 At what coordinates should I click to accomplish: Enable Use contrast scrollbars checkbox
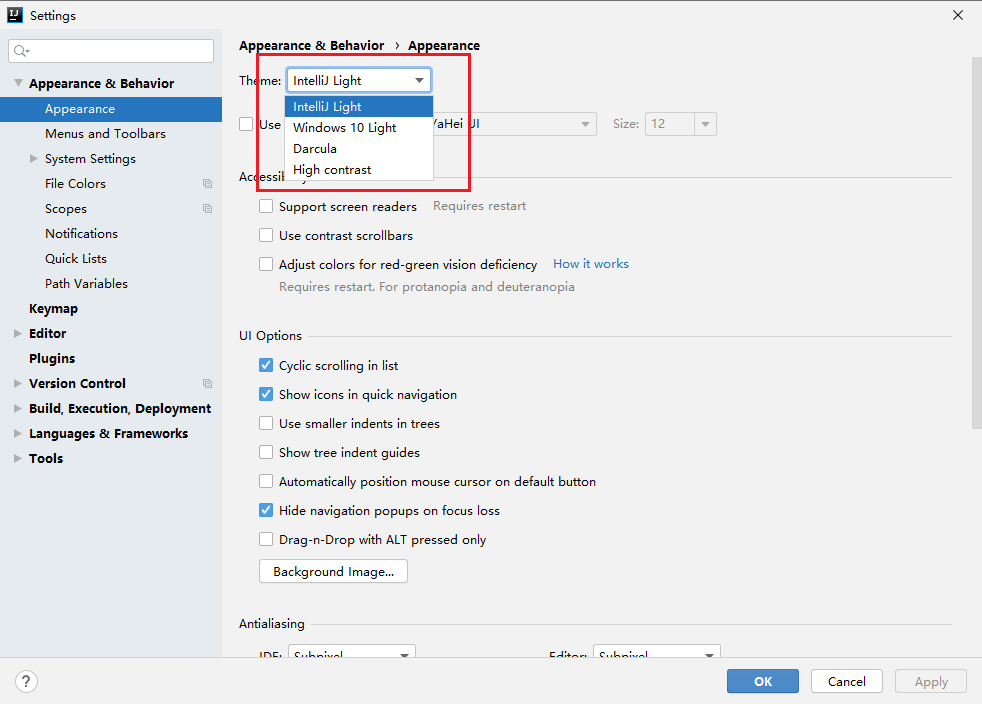[266, 236]
